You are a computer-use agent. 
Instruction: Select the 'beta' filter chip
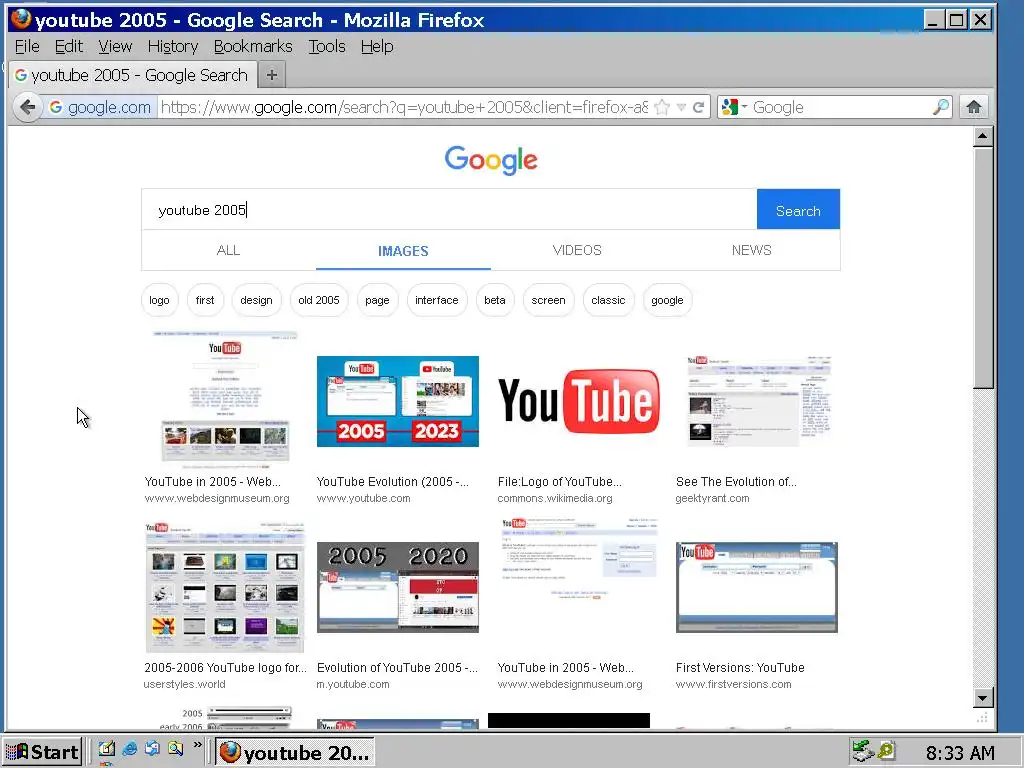click(x=495, y=300)
